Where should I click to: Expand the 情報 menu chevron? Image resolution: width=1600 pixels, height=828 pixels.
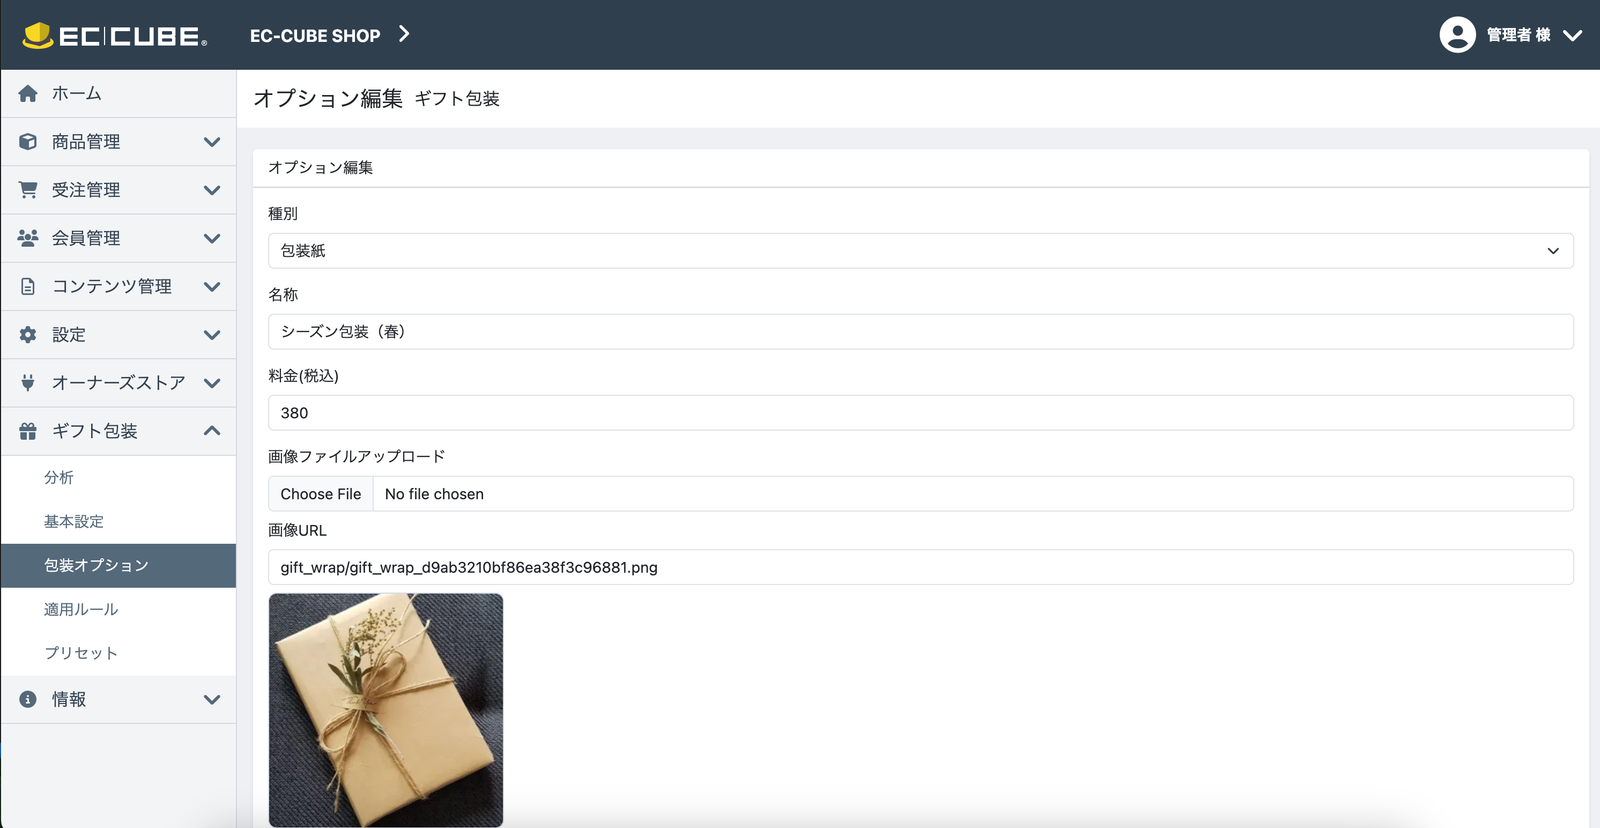[x=212, y=700]
